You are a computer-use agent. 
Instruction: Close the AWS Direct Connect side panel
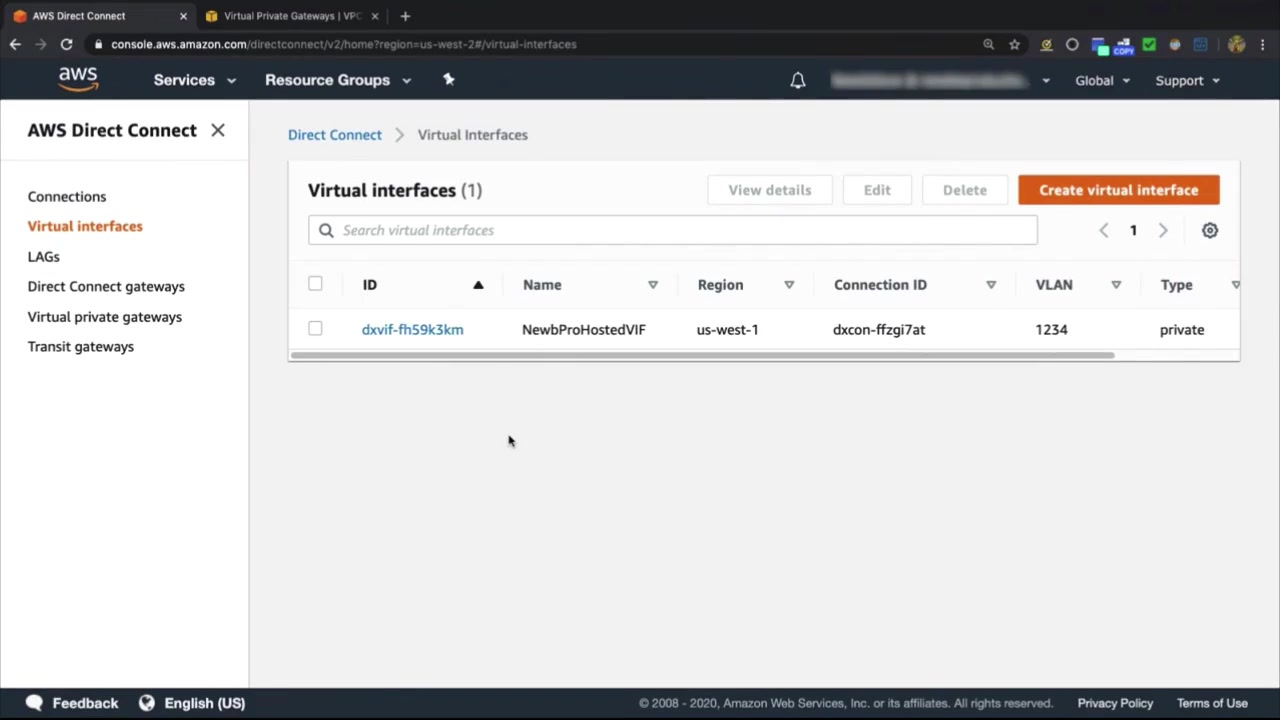tap(218, 130)
